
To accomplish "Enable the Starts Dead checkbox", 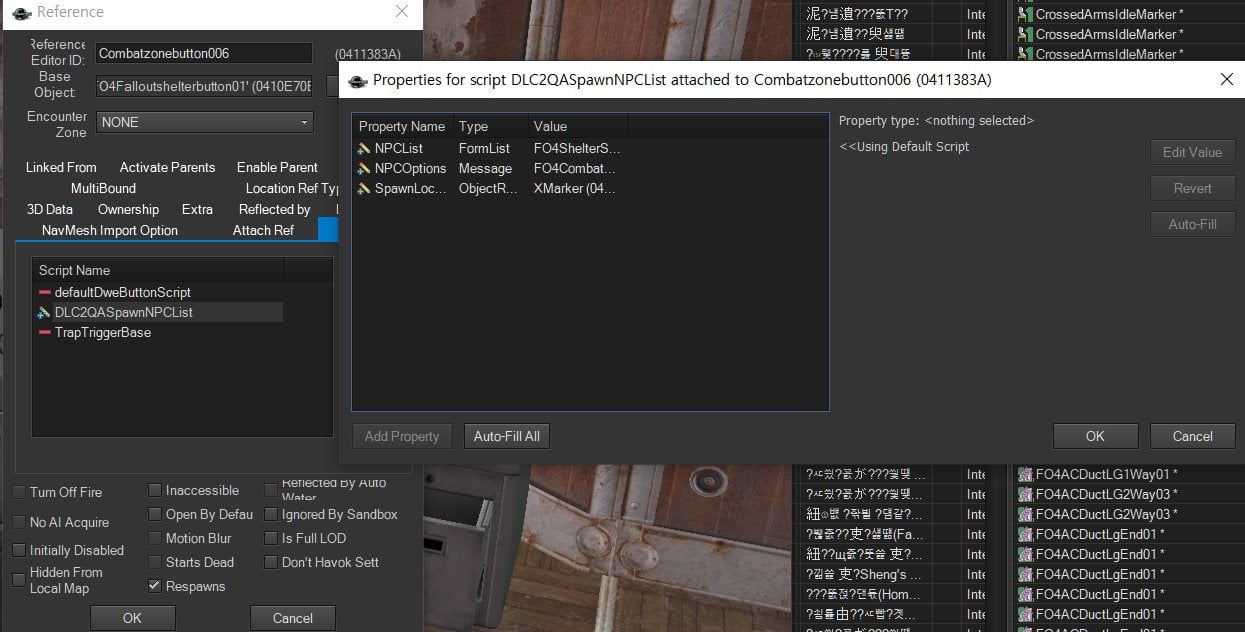I will pos(155,562).
